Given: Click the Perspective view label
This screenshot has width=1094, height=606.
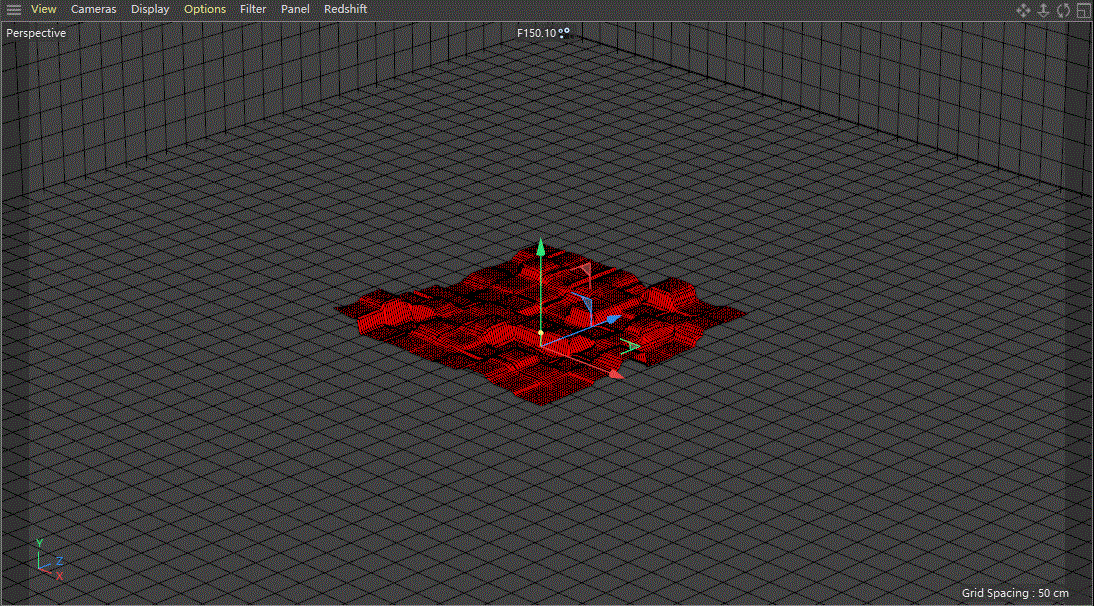Looking at the screenshot, I should [36, 33].
